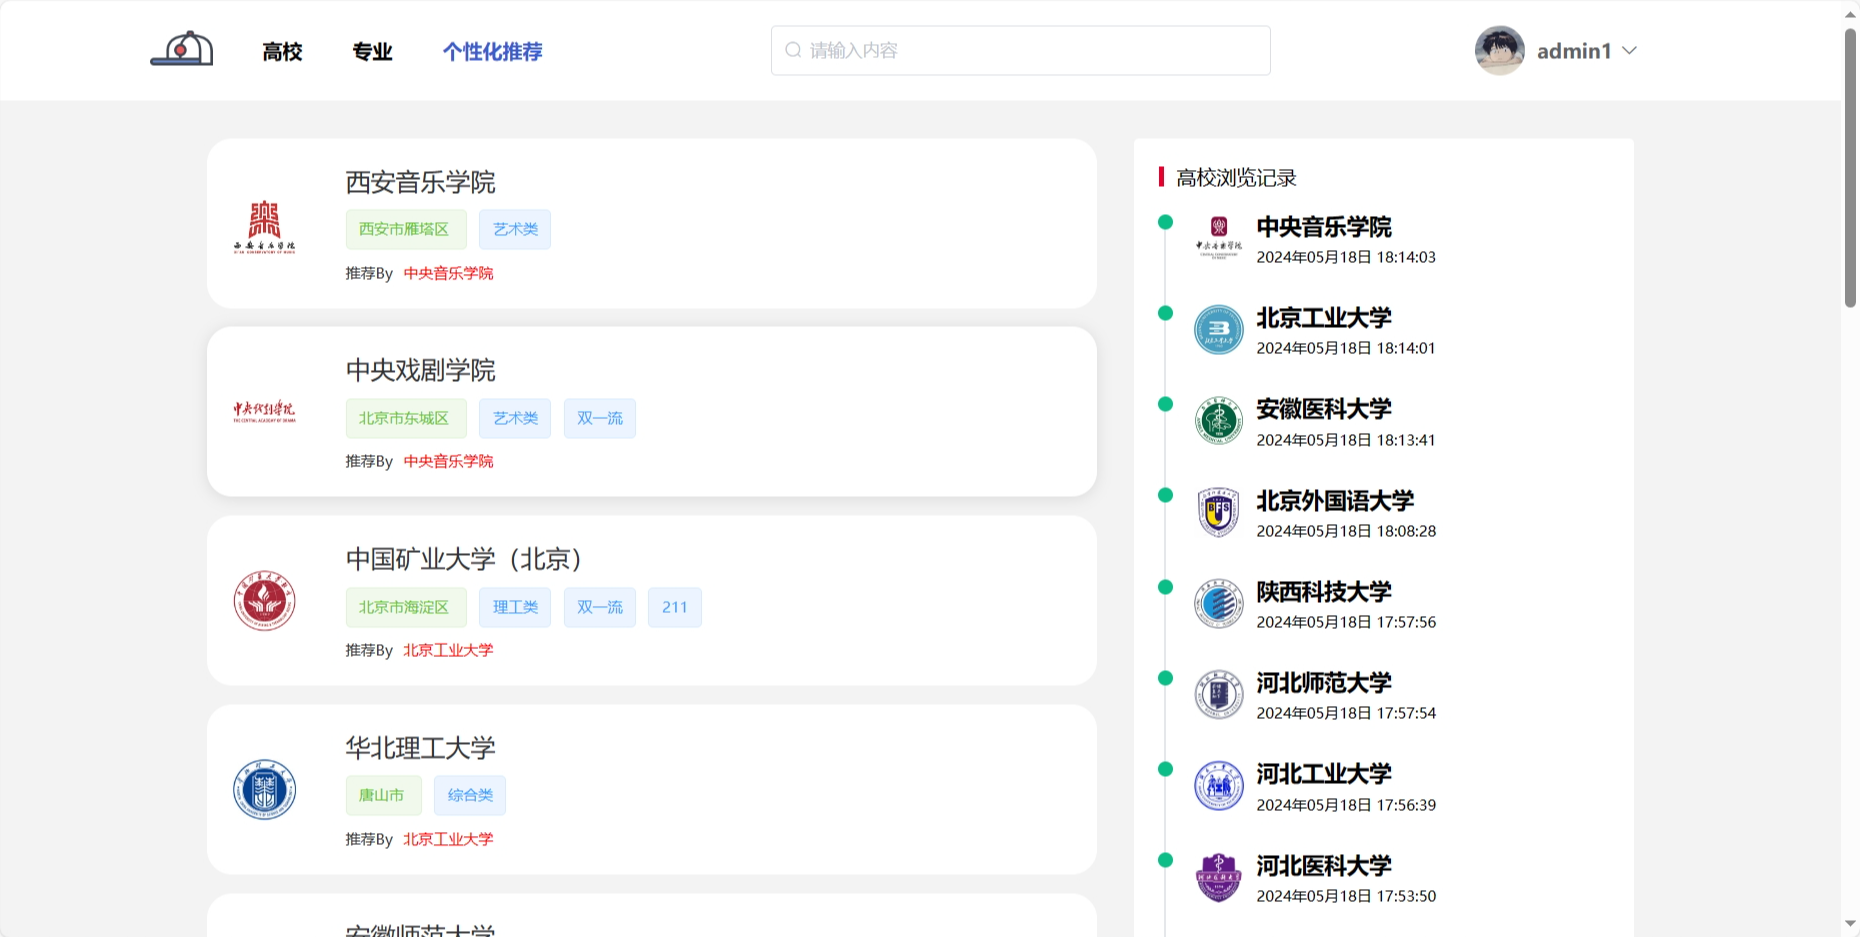Open the 华北理工大学 card title
Viewport: 1860px width, 937px height.
(420, 748)
